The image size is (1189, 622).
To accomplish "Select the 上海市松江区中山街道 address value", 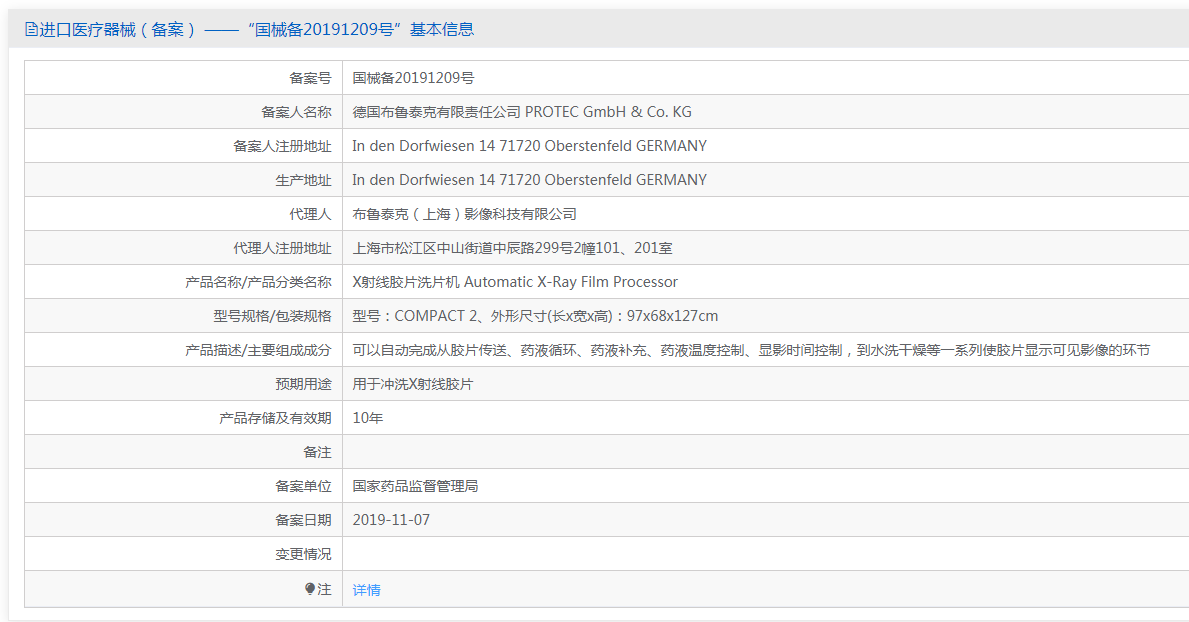I will [512, 248].
